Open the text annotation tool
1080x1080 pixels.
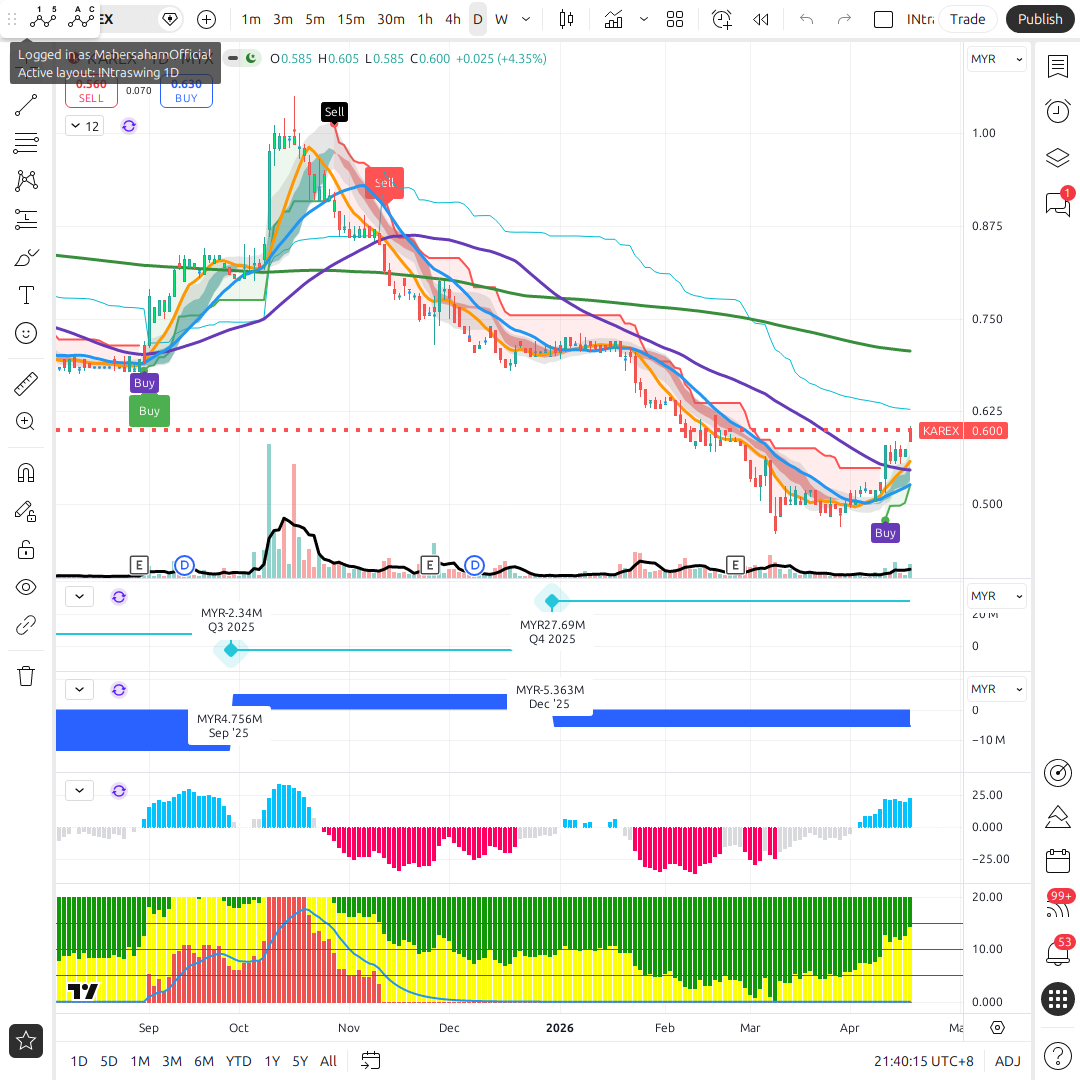coord(26,295)
